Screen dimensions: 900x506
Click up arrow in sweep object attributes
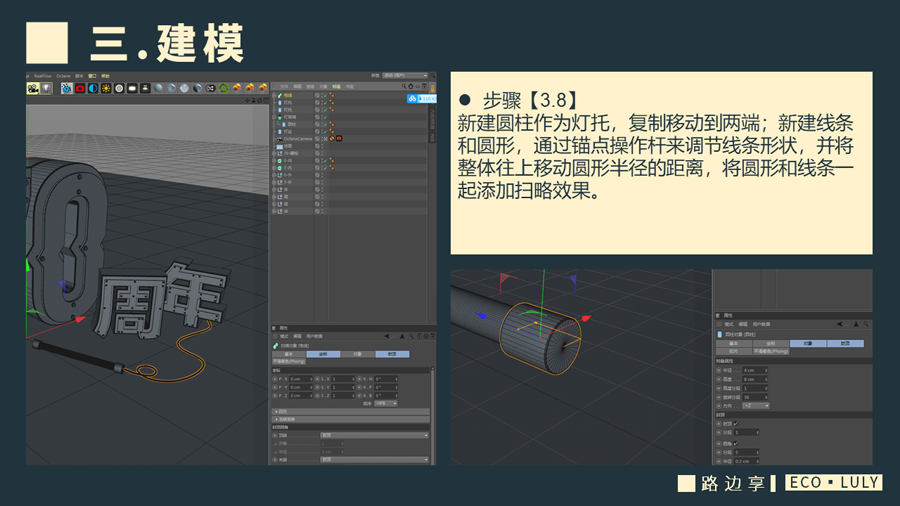[x=402, y=336]
